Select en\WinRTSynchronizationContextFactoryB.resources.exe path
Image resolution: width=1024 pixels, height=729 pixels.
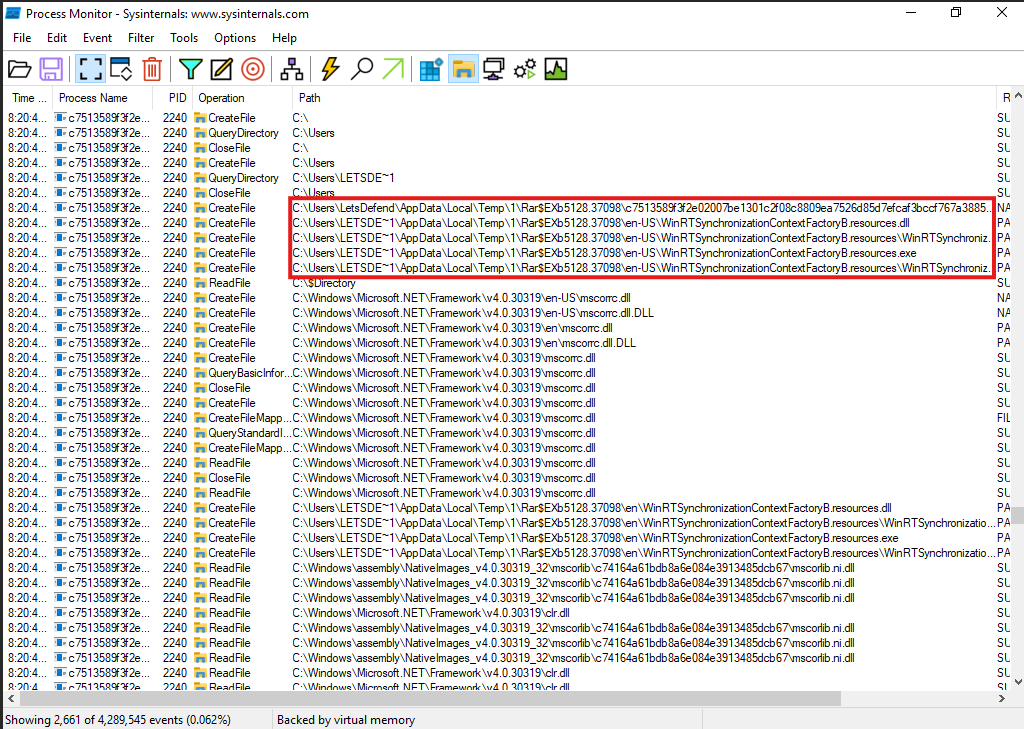coord(596,538)
